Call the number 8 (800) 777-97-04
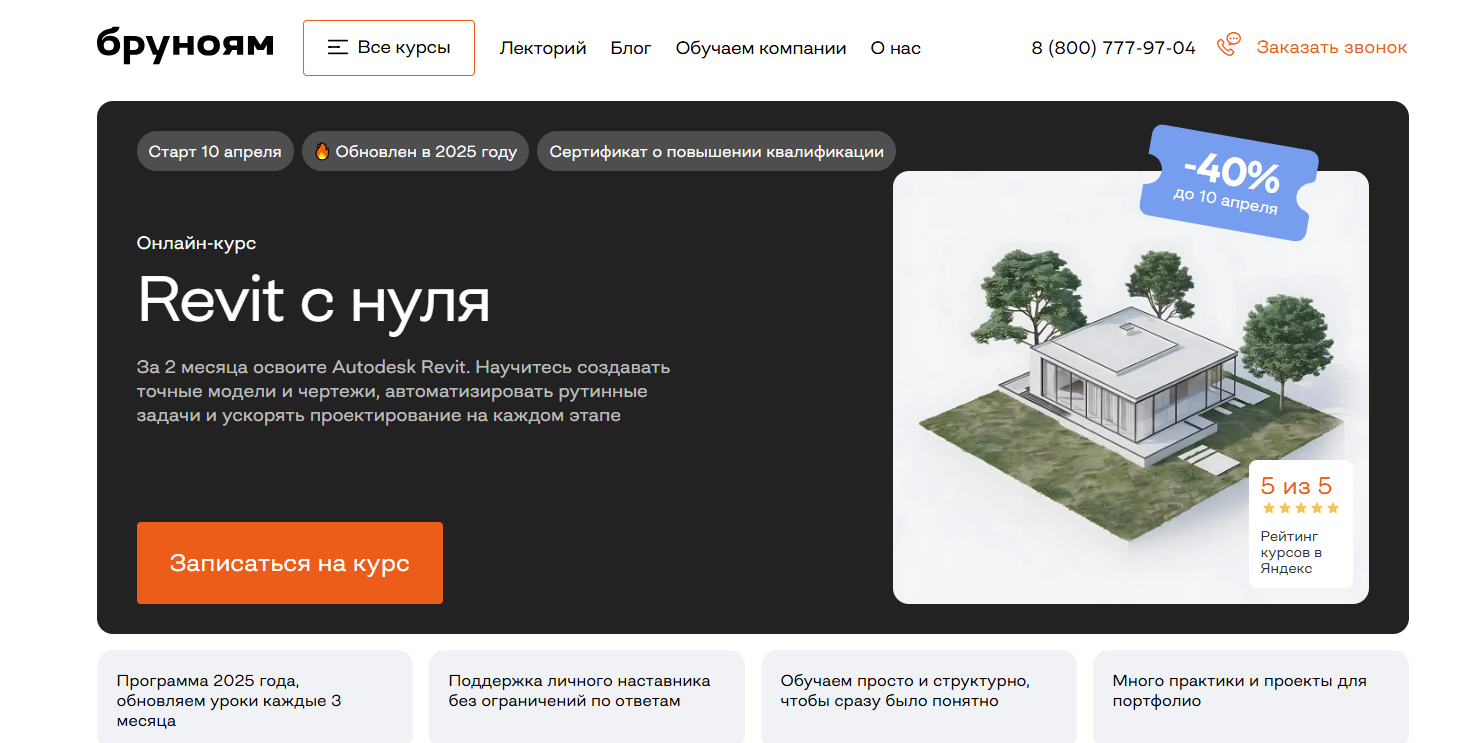Screen dimensions: 1483x743 pos(1114,47)
